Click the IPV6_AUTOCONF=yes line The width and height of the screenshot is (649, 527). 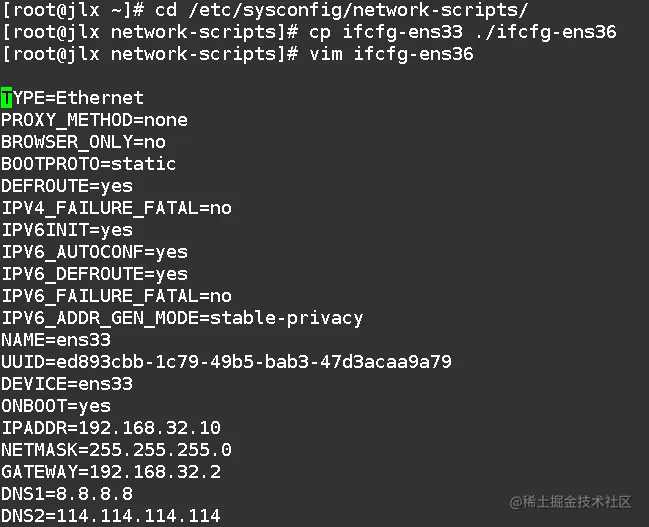[94, 252]
